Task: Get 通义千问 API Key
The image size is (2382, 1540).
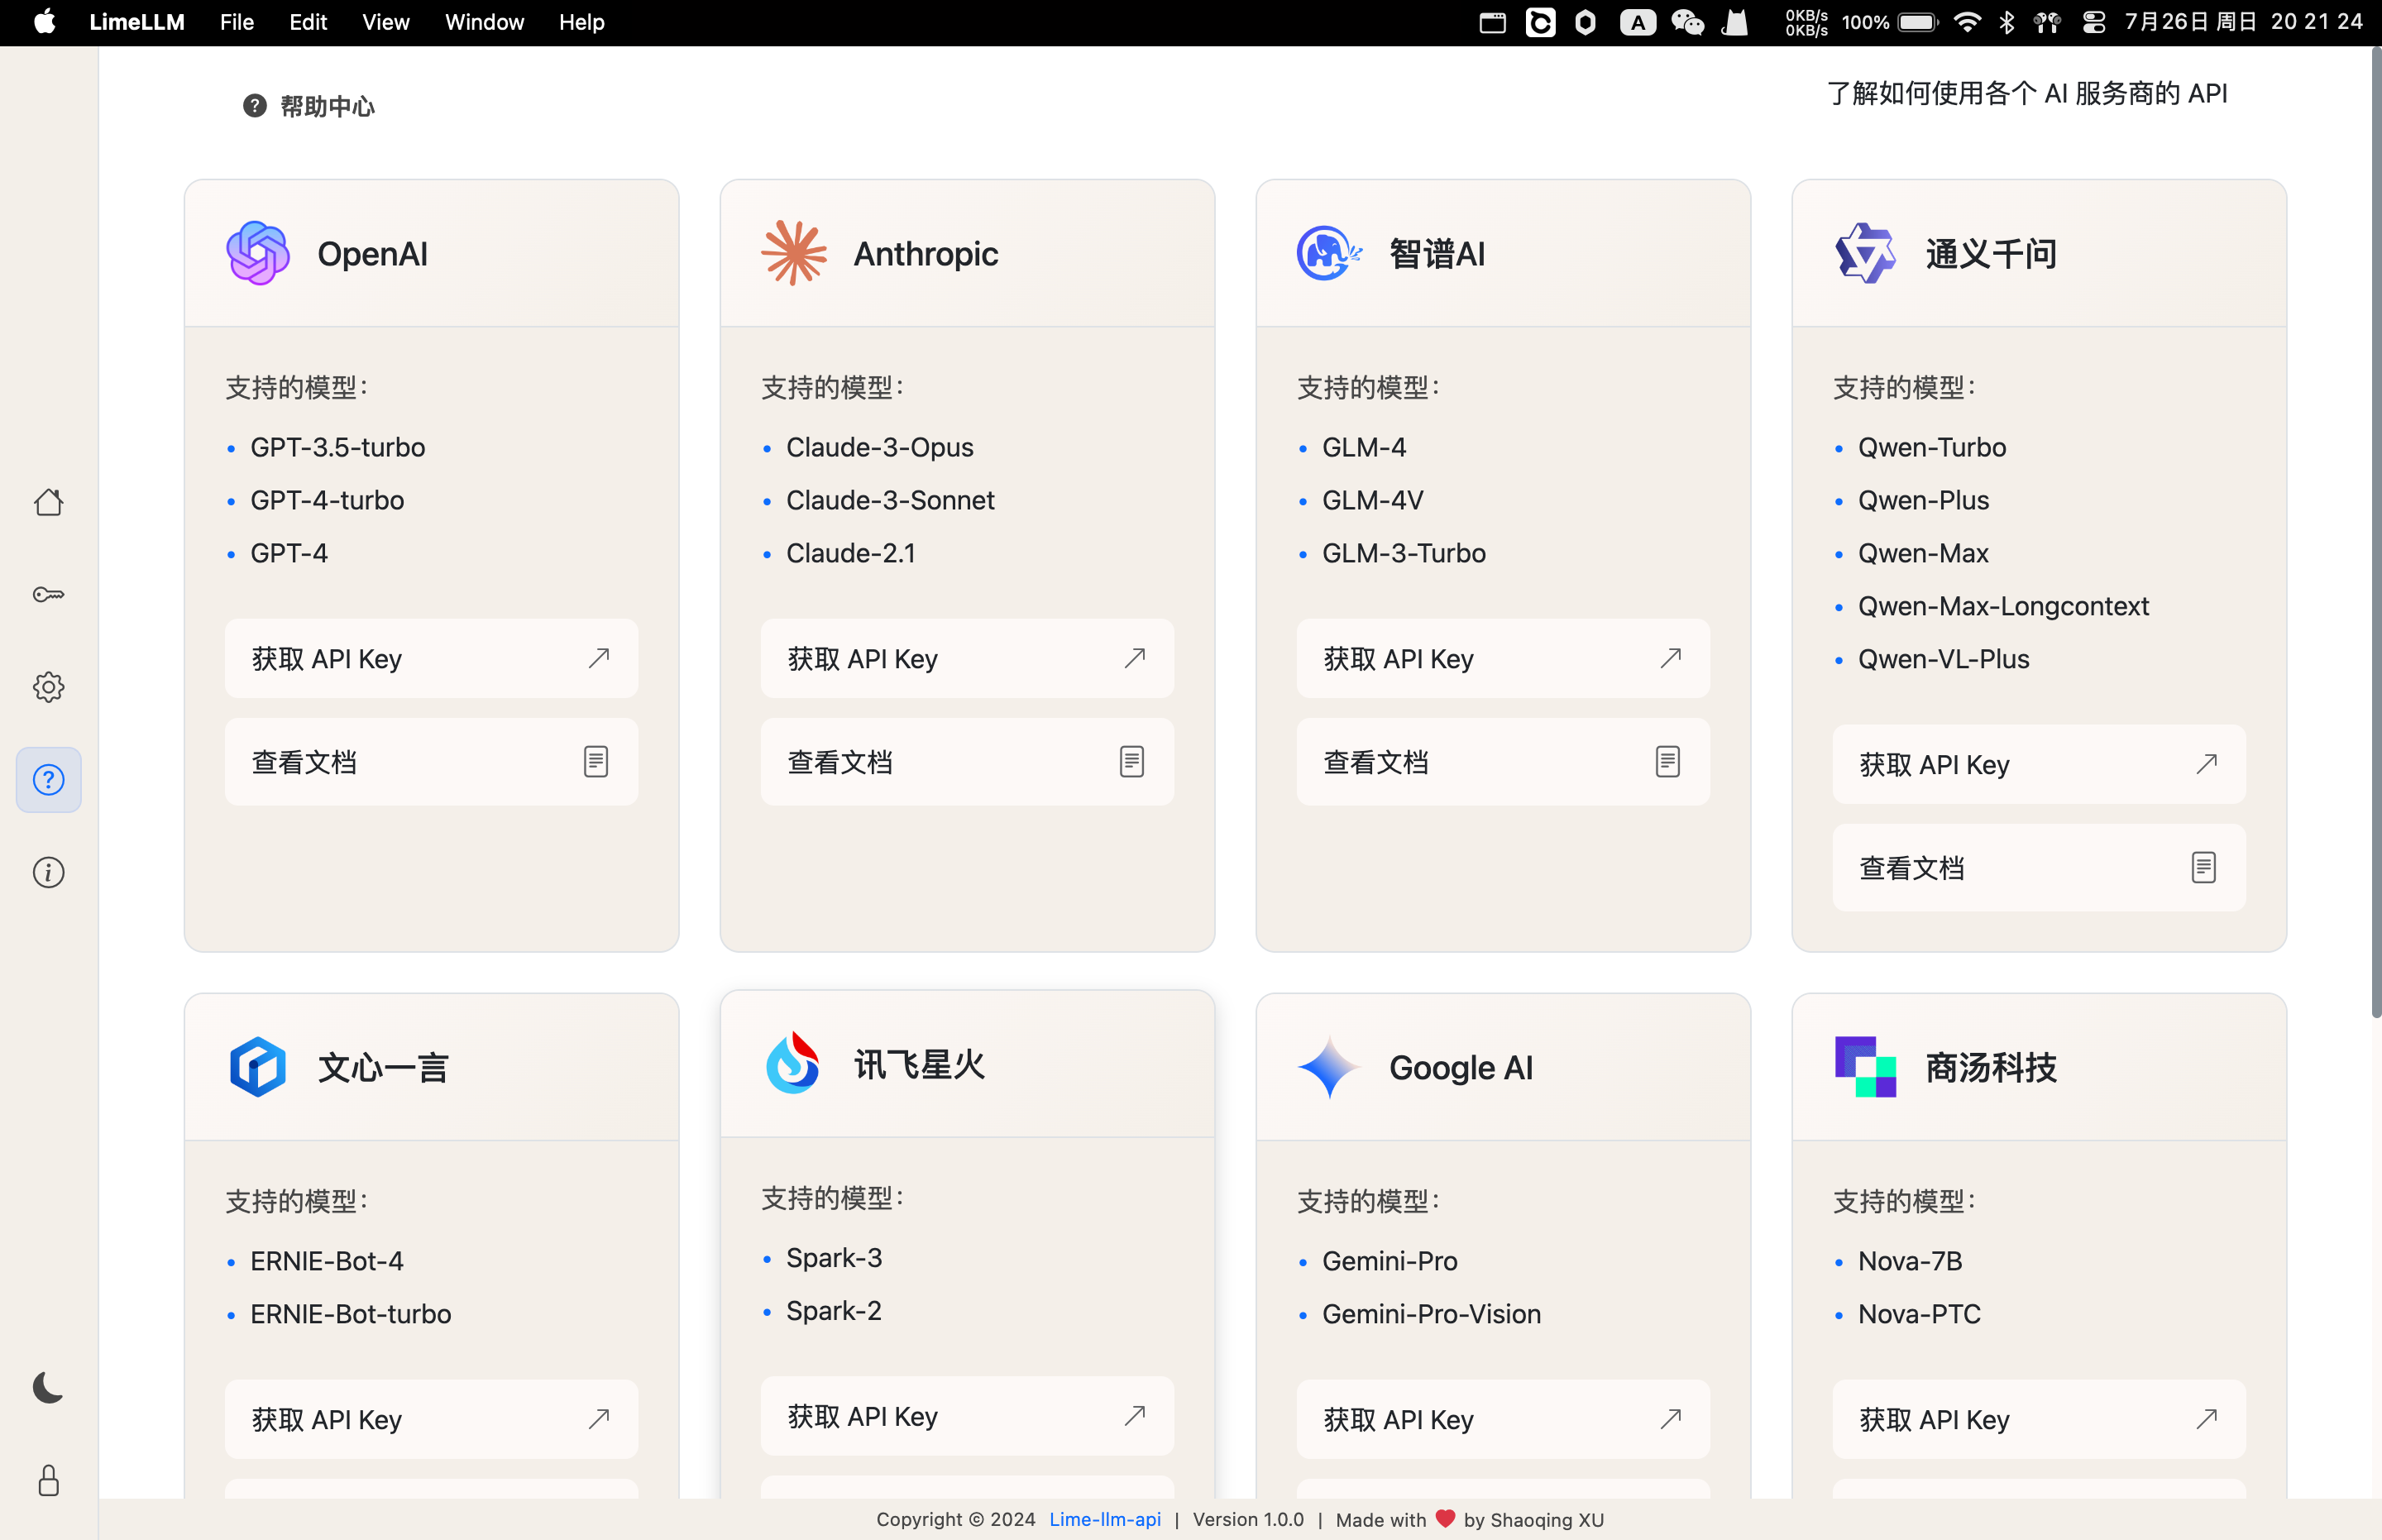Action: click(x=2039, y=764)
